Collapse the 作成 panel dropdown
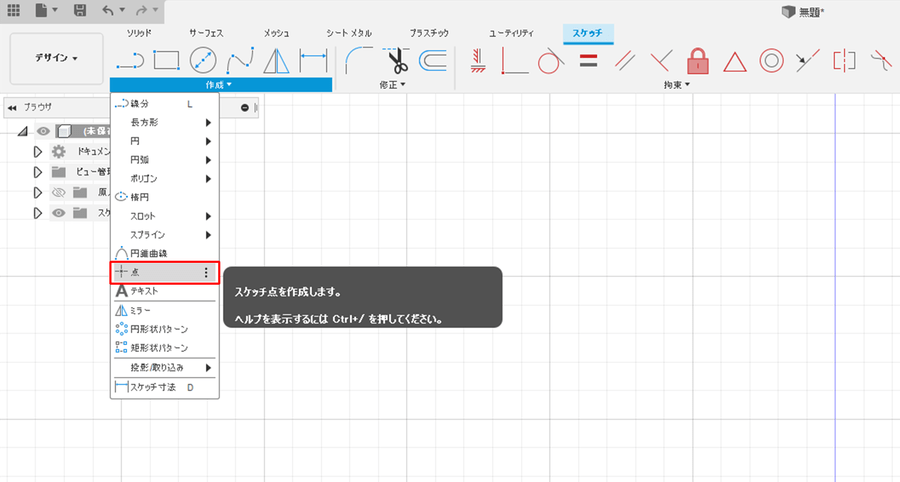 point(220,85)
